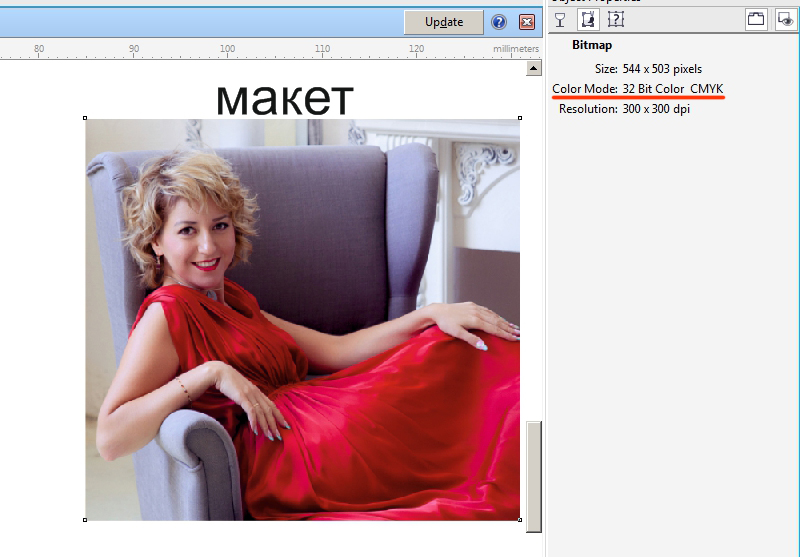Close the blue docker bar with red X

(x=527, y=22)
